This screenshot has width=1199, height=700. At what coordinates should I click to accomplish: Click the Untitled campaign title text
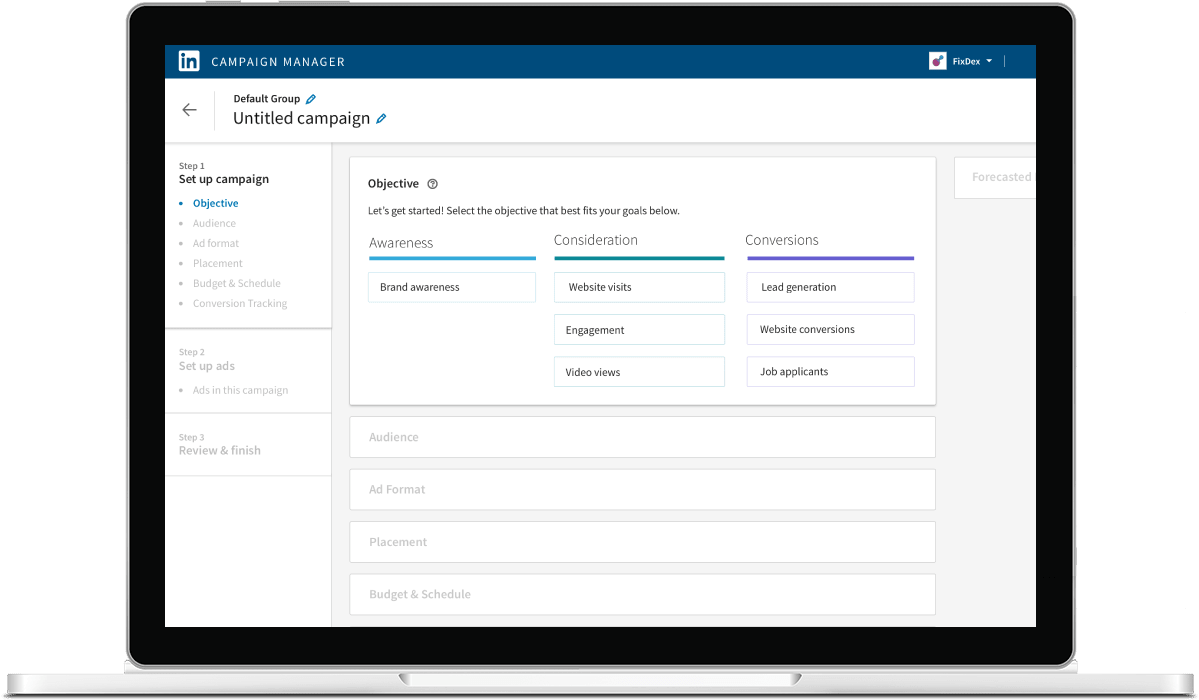point(301,119)
